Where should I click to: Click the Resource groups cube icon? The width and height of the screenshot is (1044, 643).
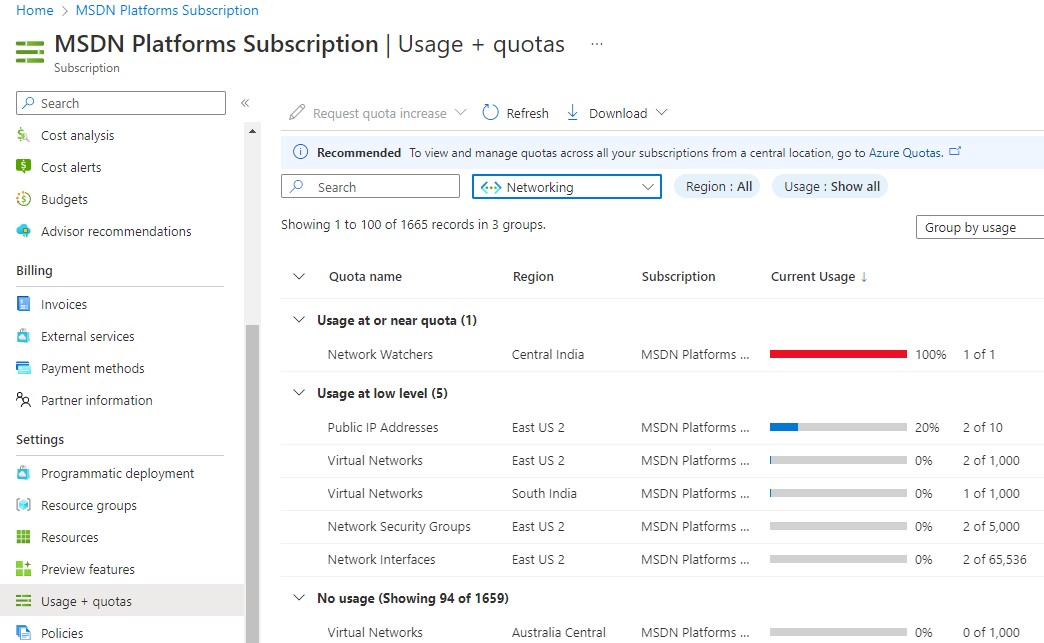[x=23, y=505]
